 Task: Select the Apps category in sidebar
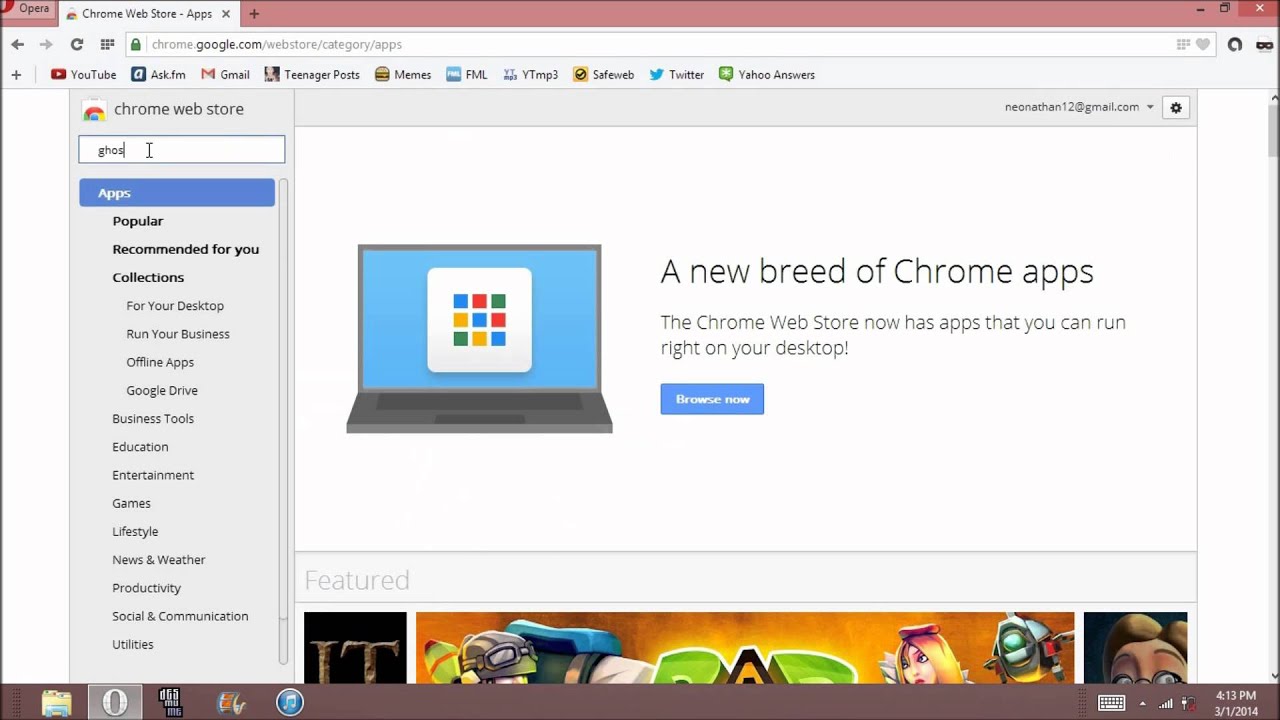click(177, 193)
